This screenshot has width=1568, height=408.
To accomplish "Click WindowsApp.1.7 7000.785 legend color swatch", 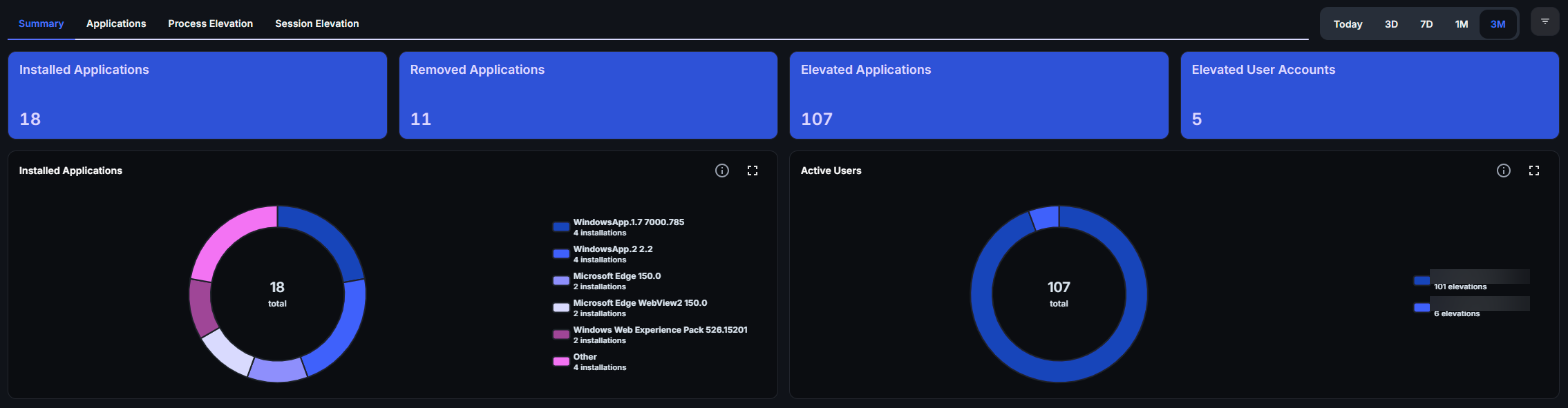I will pyautogui.click(x=560, y=227).
